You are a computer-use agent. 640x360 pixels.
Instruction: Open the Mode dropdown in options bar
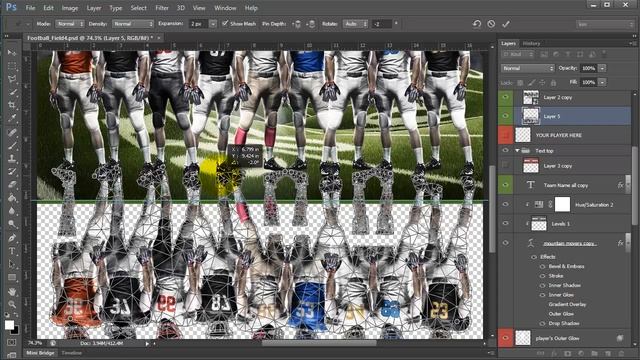pyautogui.click(x=70, y=24)
